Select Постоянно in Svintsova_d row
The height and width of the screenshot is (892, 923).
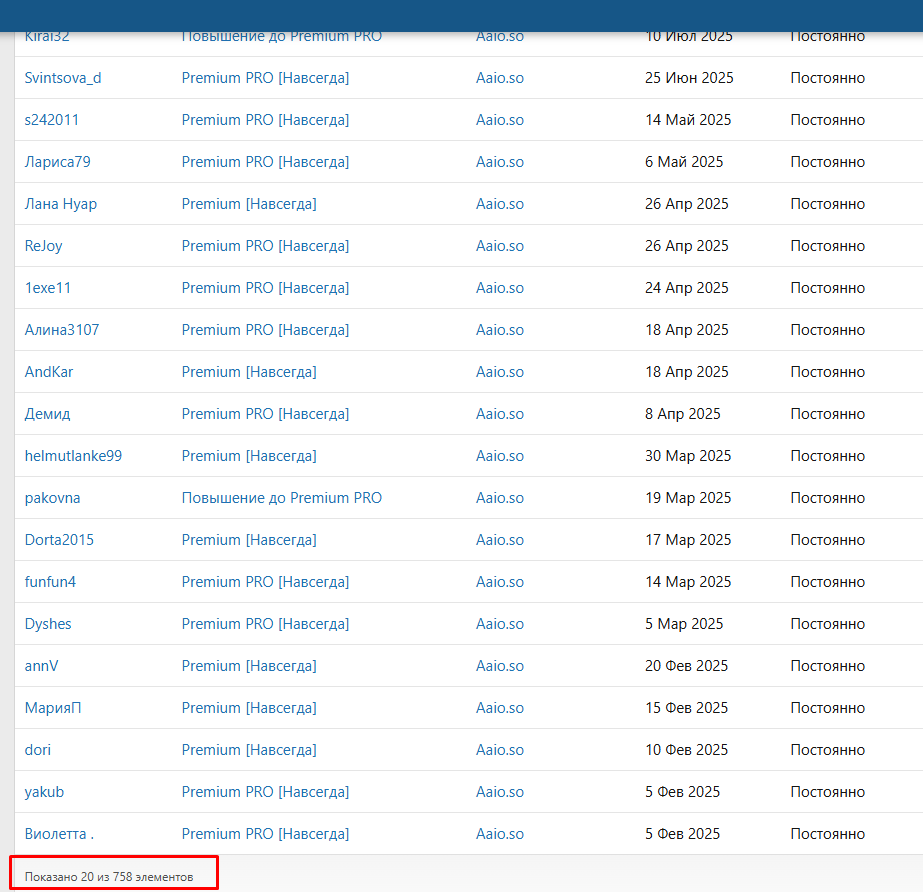(828, 78)
